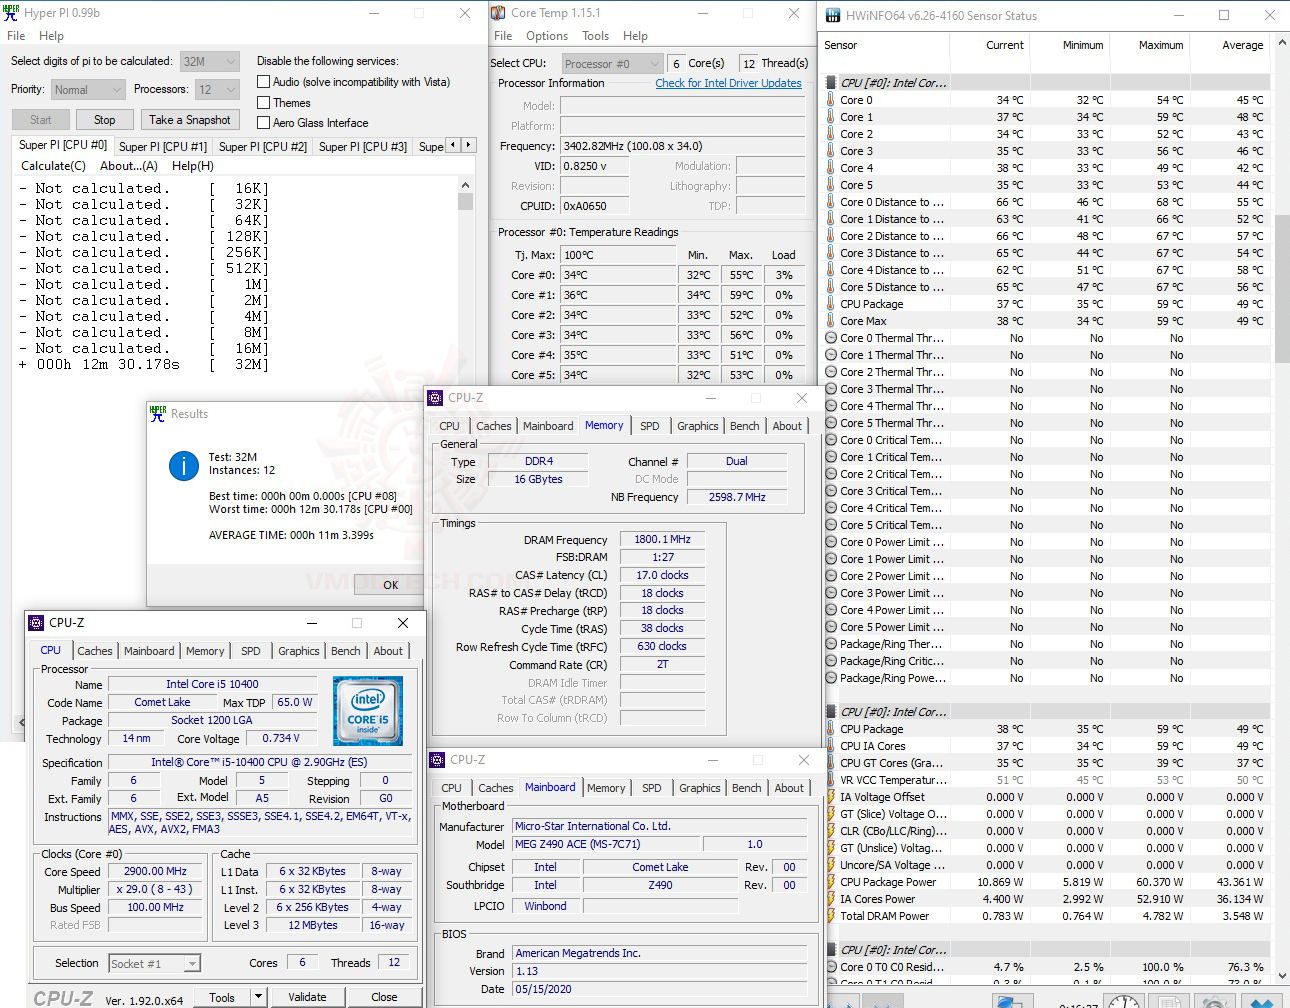Click the chip icon beside the topmost CPU [#0] header
The height and width of the screenshot is (1008, 1290).
(831, 83)
